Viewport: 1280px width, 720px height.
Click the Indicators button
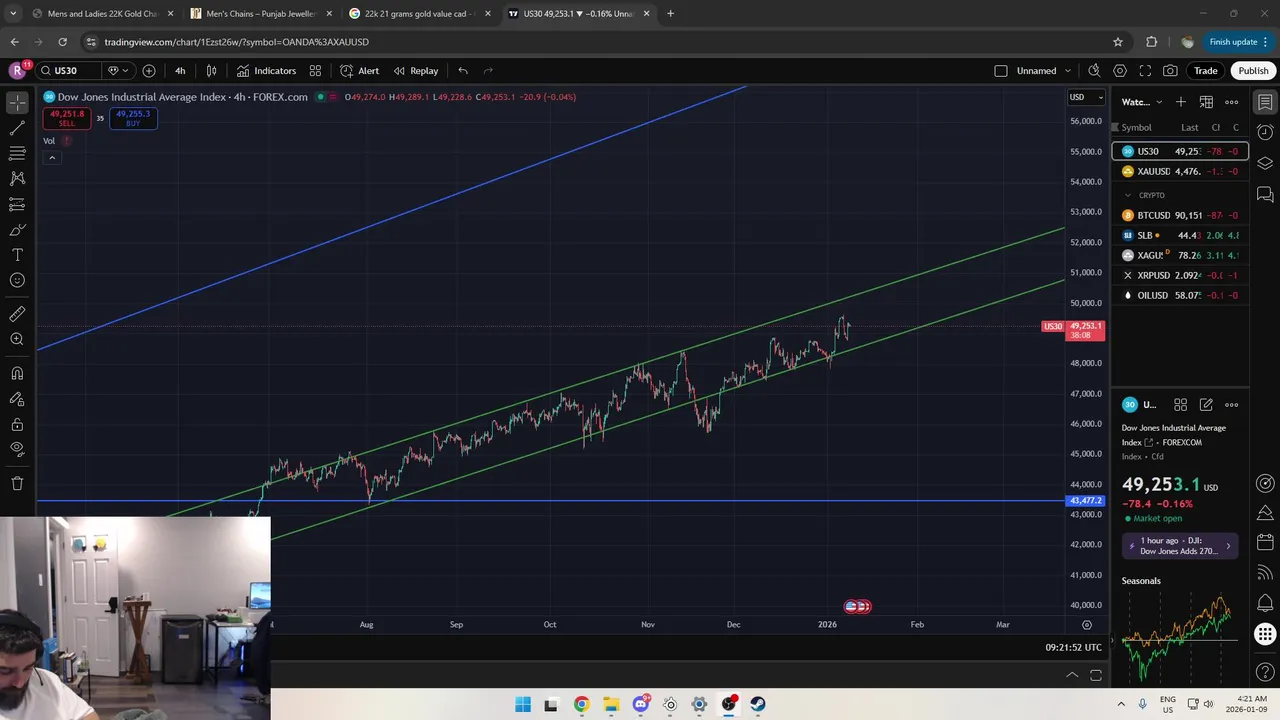click(266, 71)
